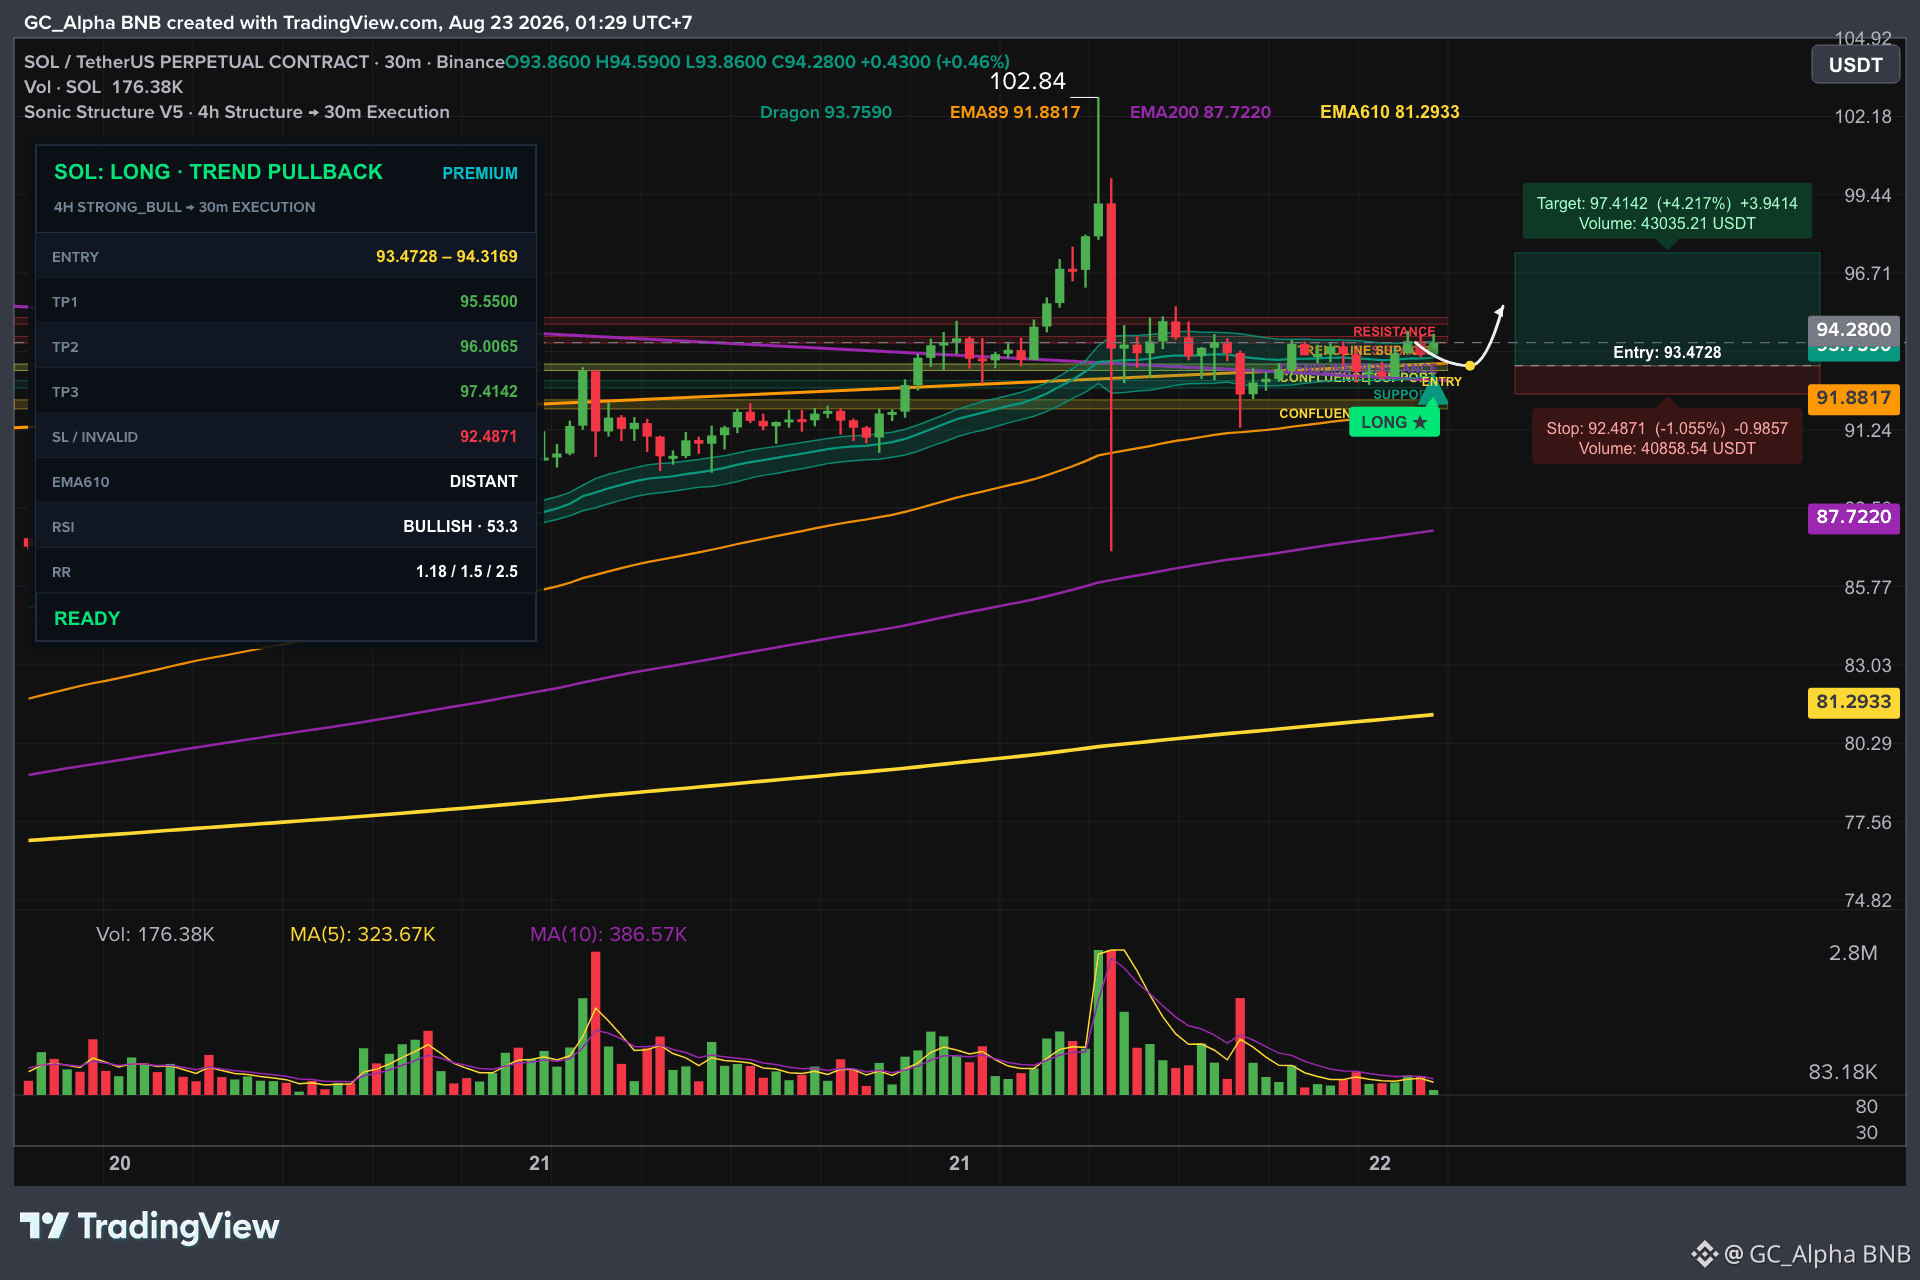This screenshot has height=1280, width=1920.
Task: Click the RSI 'BULLISH · 53.3' value
Action: pos(460,526)
